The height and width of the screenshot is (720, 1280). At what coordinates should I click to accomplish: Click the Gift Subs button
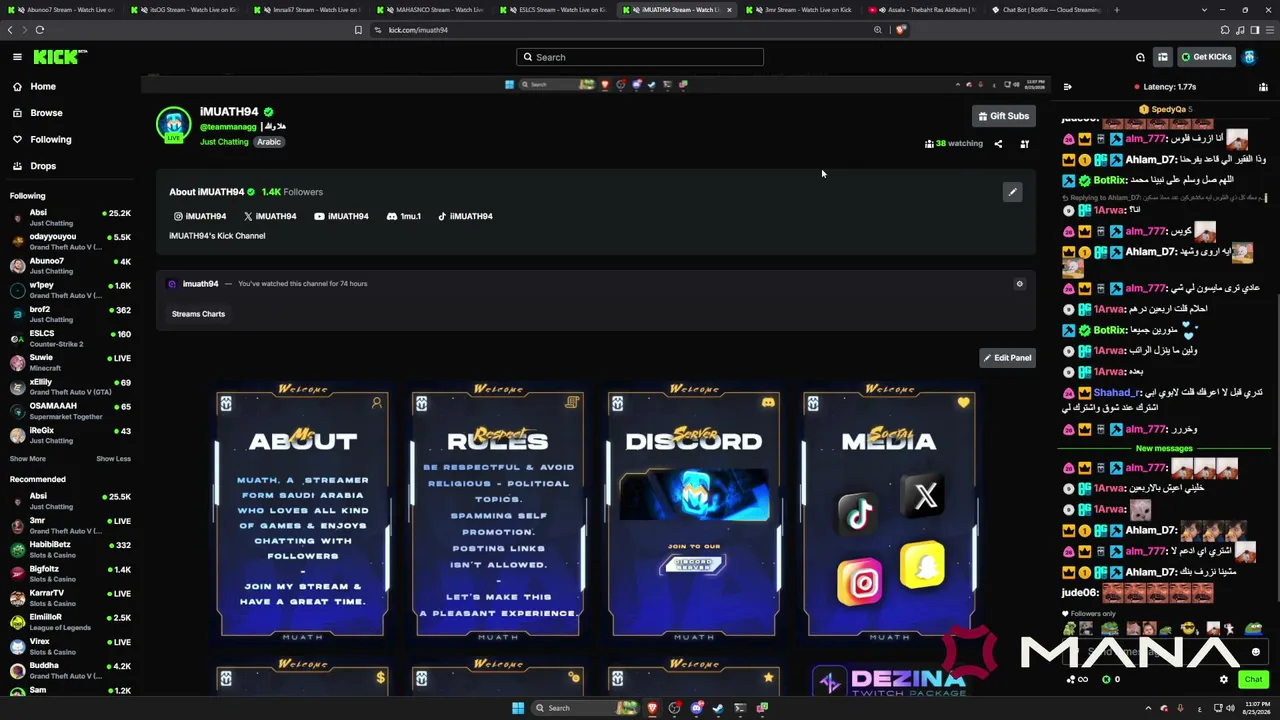[1002, 116]
